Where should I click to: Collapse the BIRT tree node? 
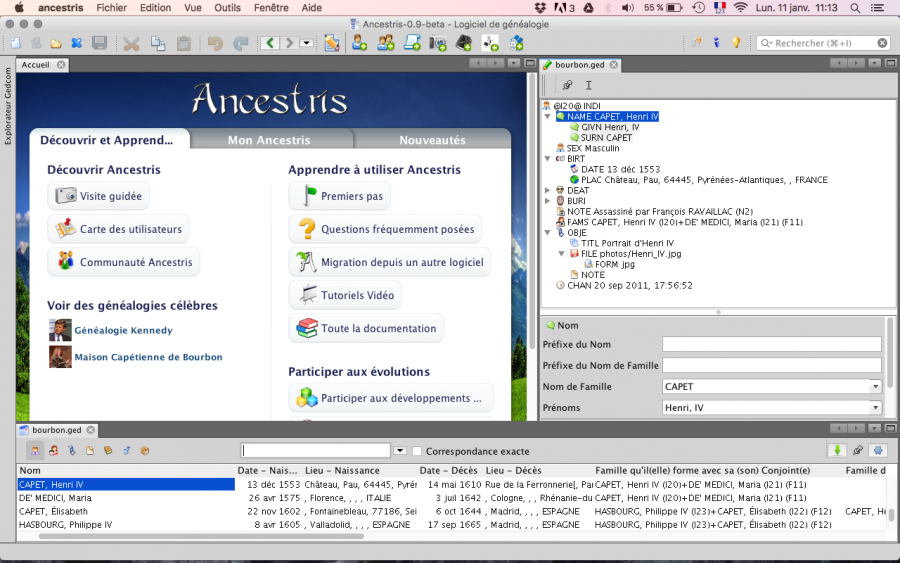548,158
